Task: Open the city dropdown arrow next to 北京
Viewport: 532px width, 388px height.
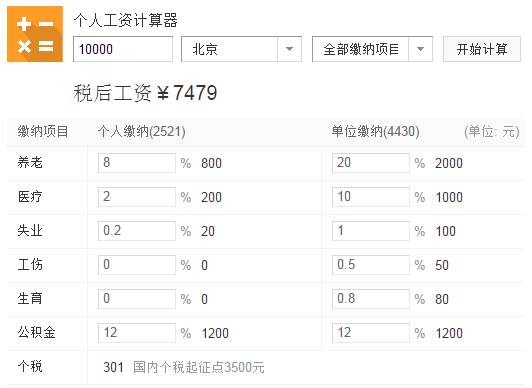Action: (x=289, y=49)
